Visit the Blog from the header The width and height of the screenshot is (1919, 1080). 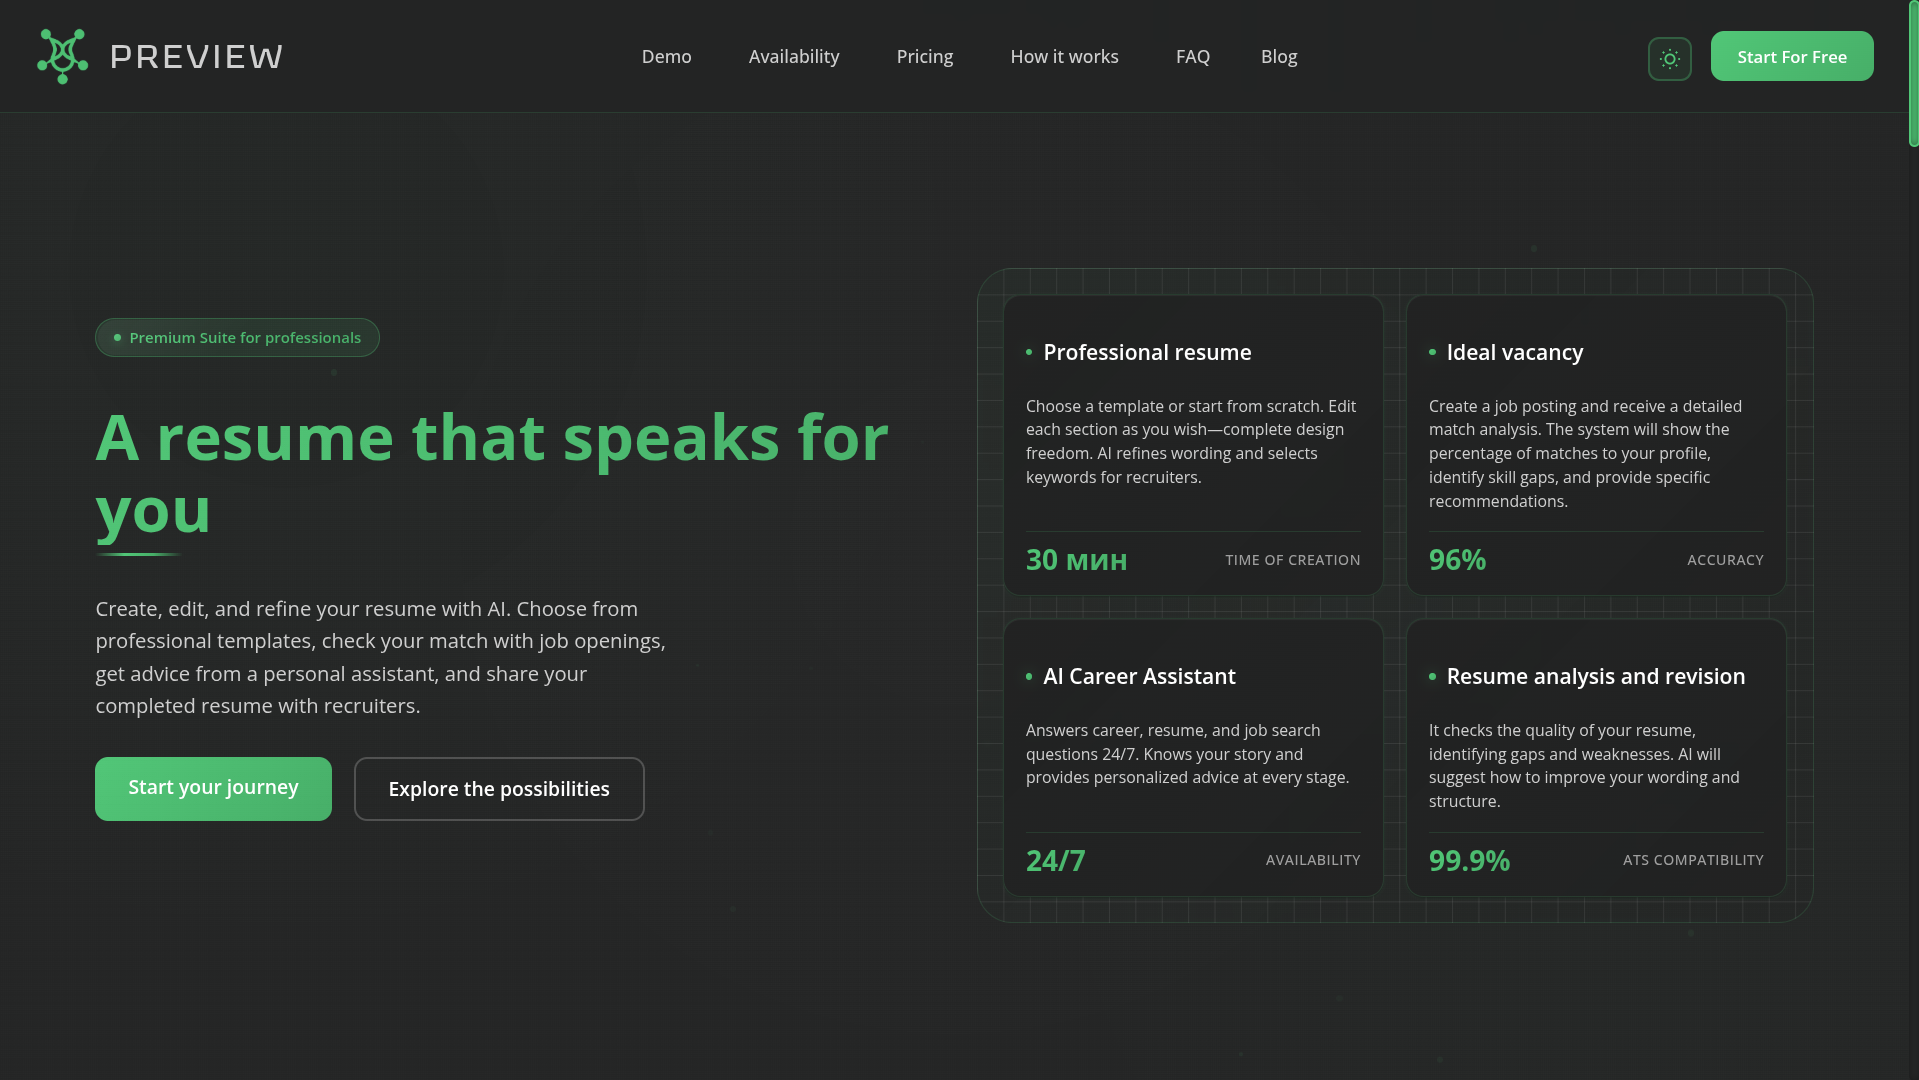[1279, 57]
